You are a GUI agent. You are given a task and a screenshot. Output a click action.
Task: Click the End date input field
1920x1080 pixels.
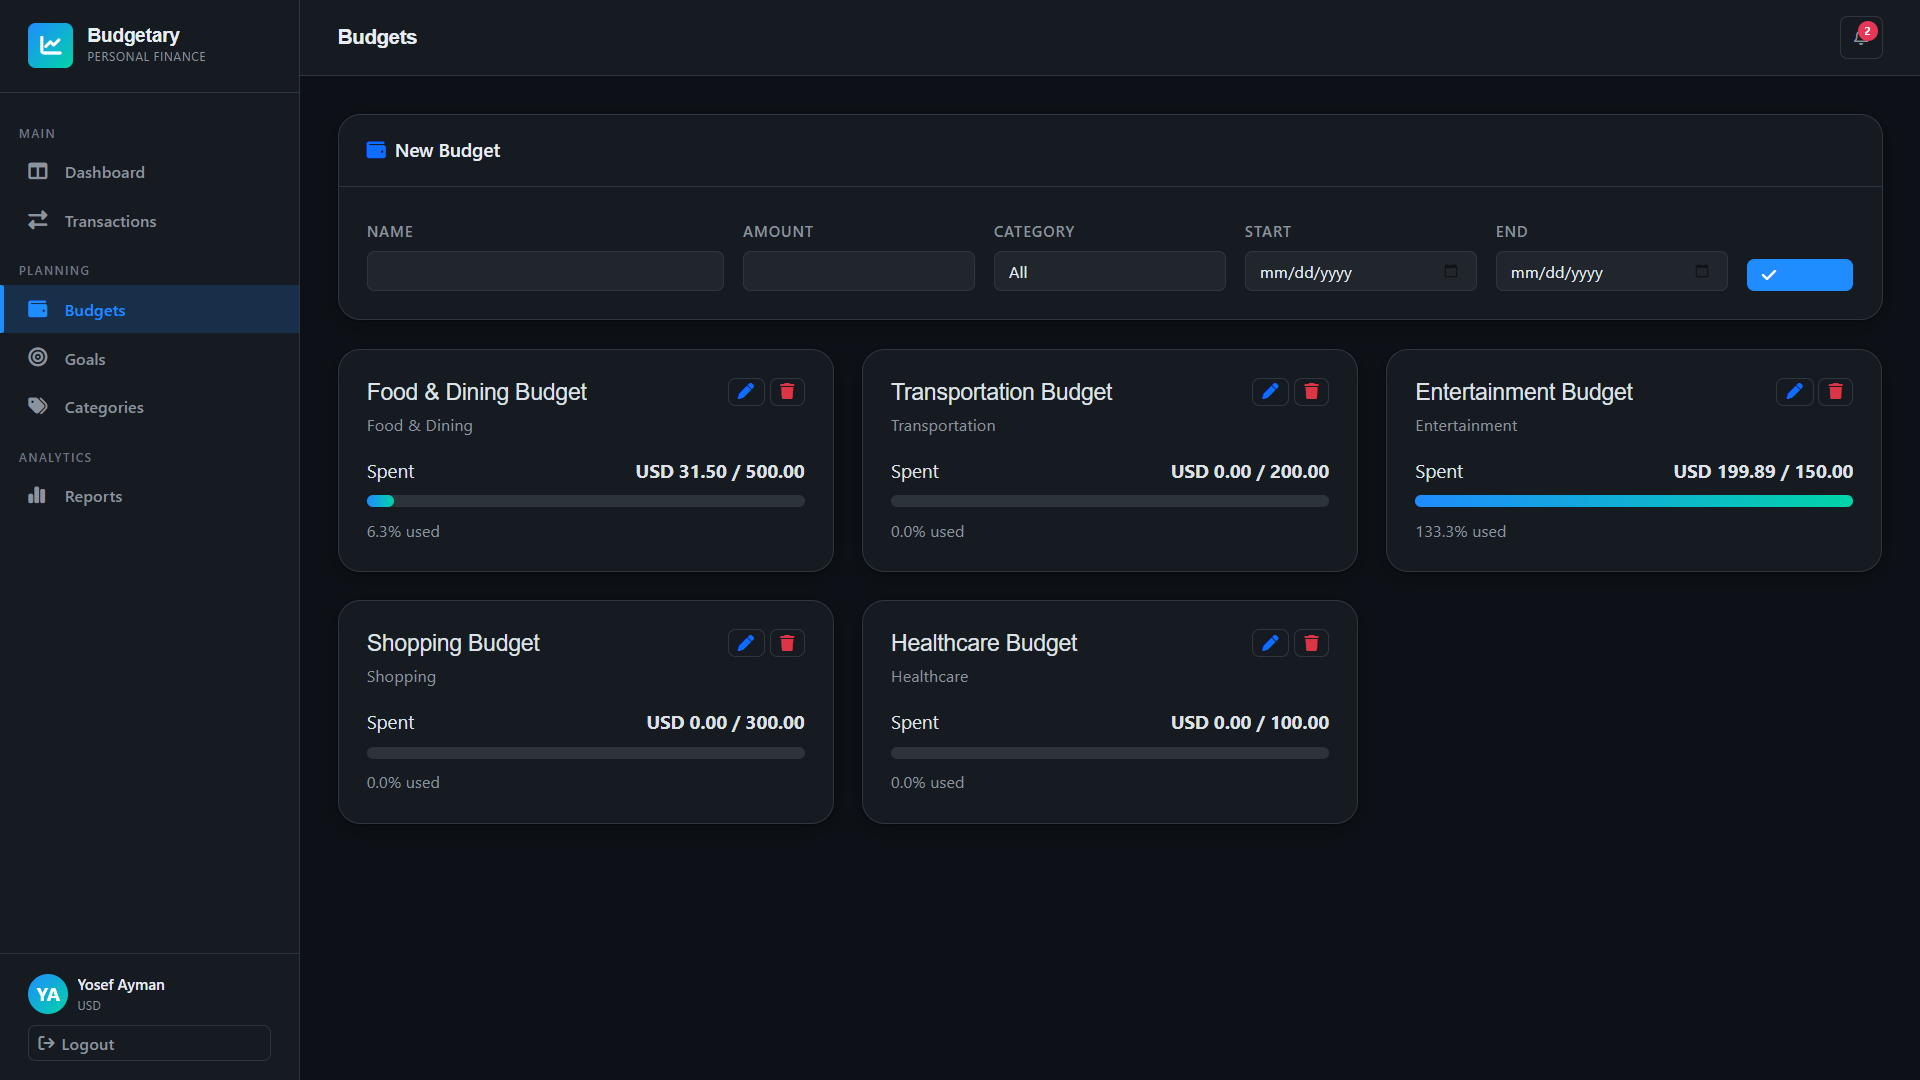tap(1611, 271)
